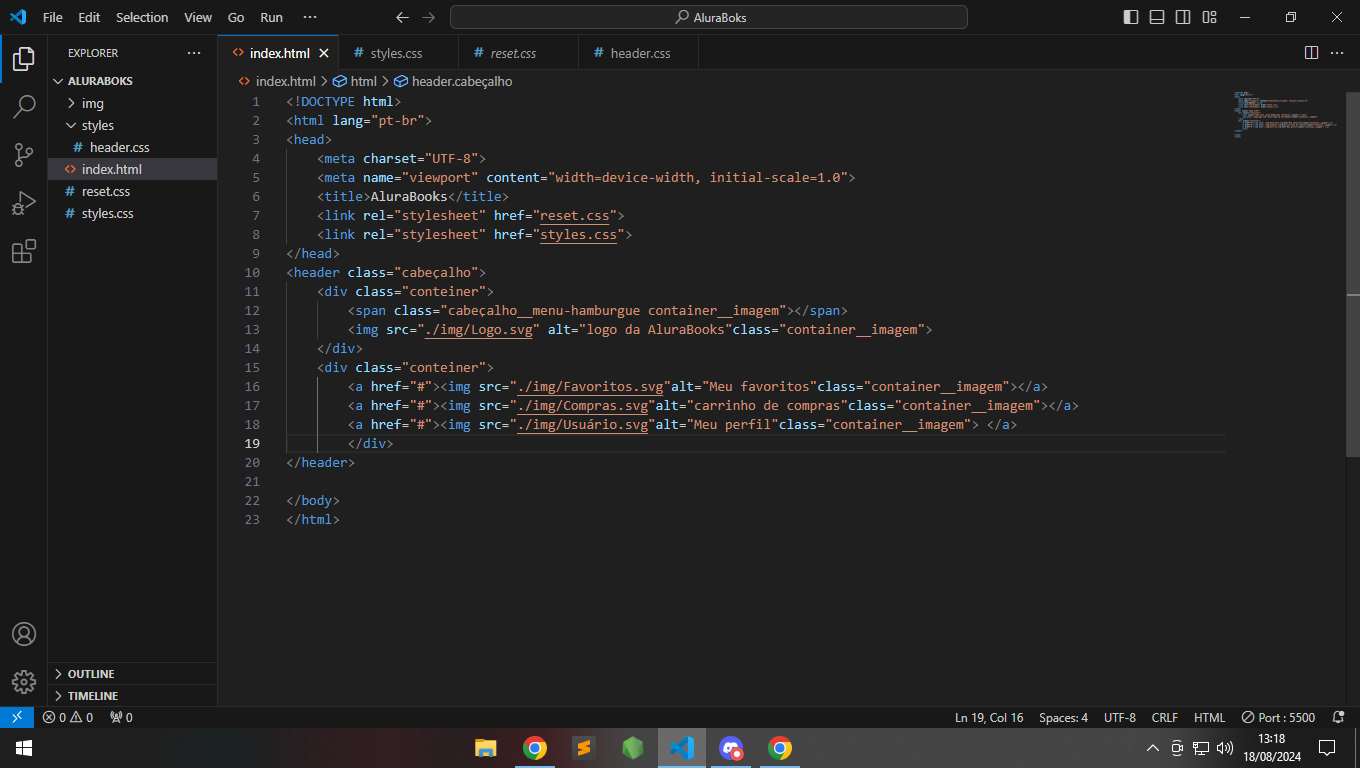The width and height of the screenshot is (1360, 768).
Task: Close the index.html editor tab
Action: pos(324,53)
